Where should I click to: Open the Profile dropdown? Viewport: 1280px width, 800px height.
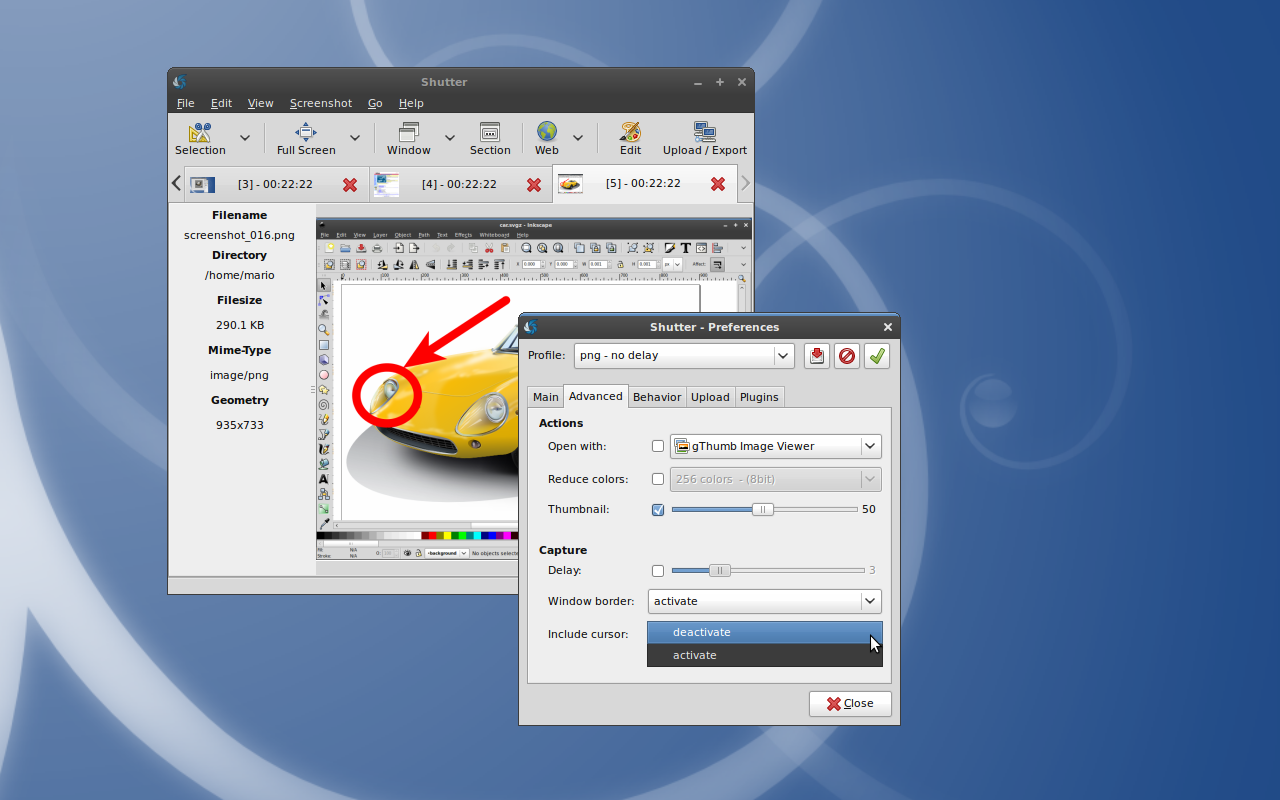(x=684, y=356)
